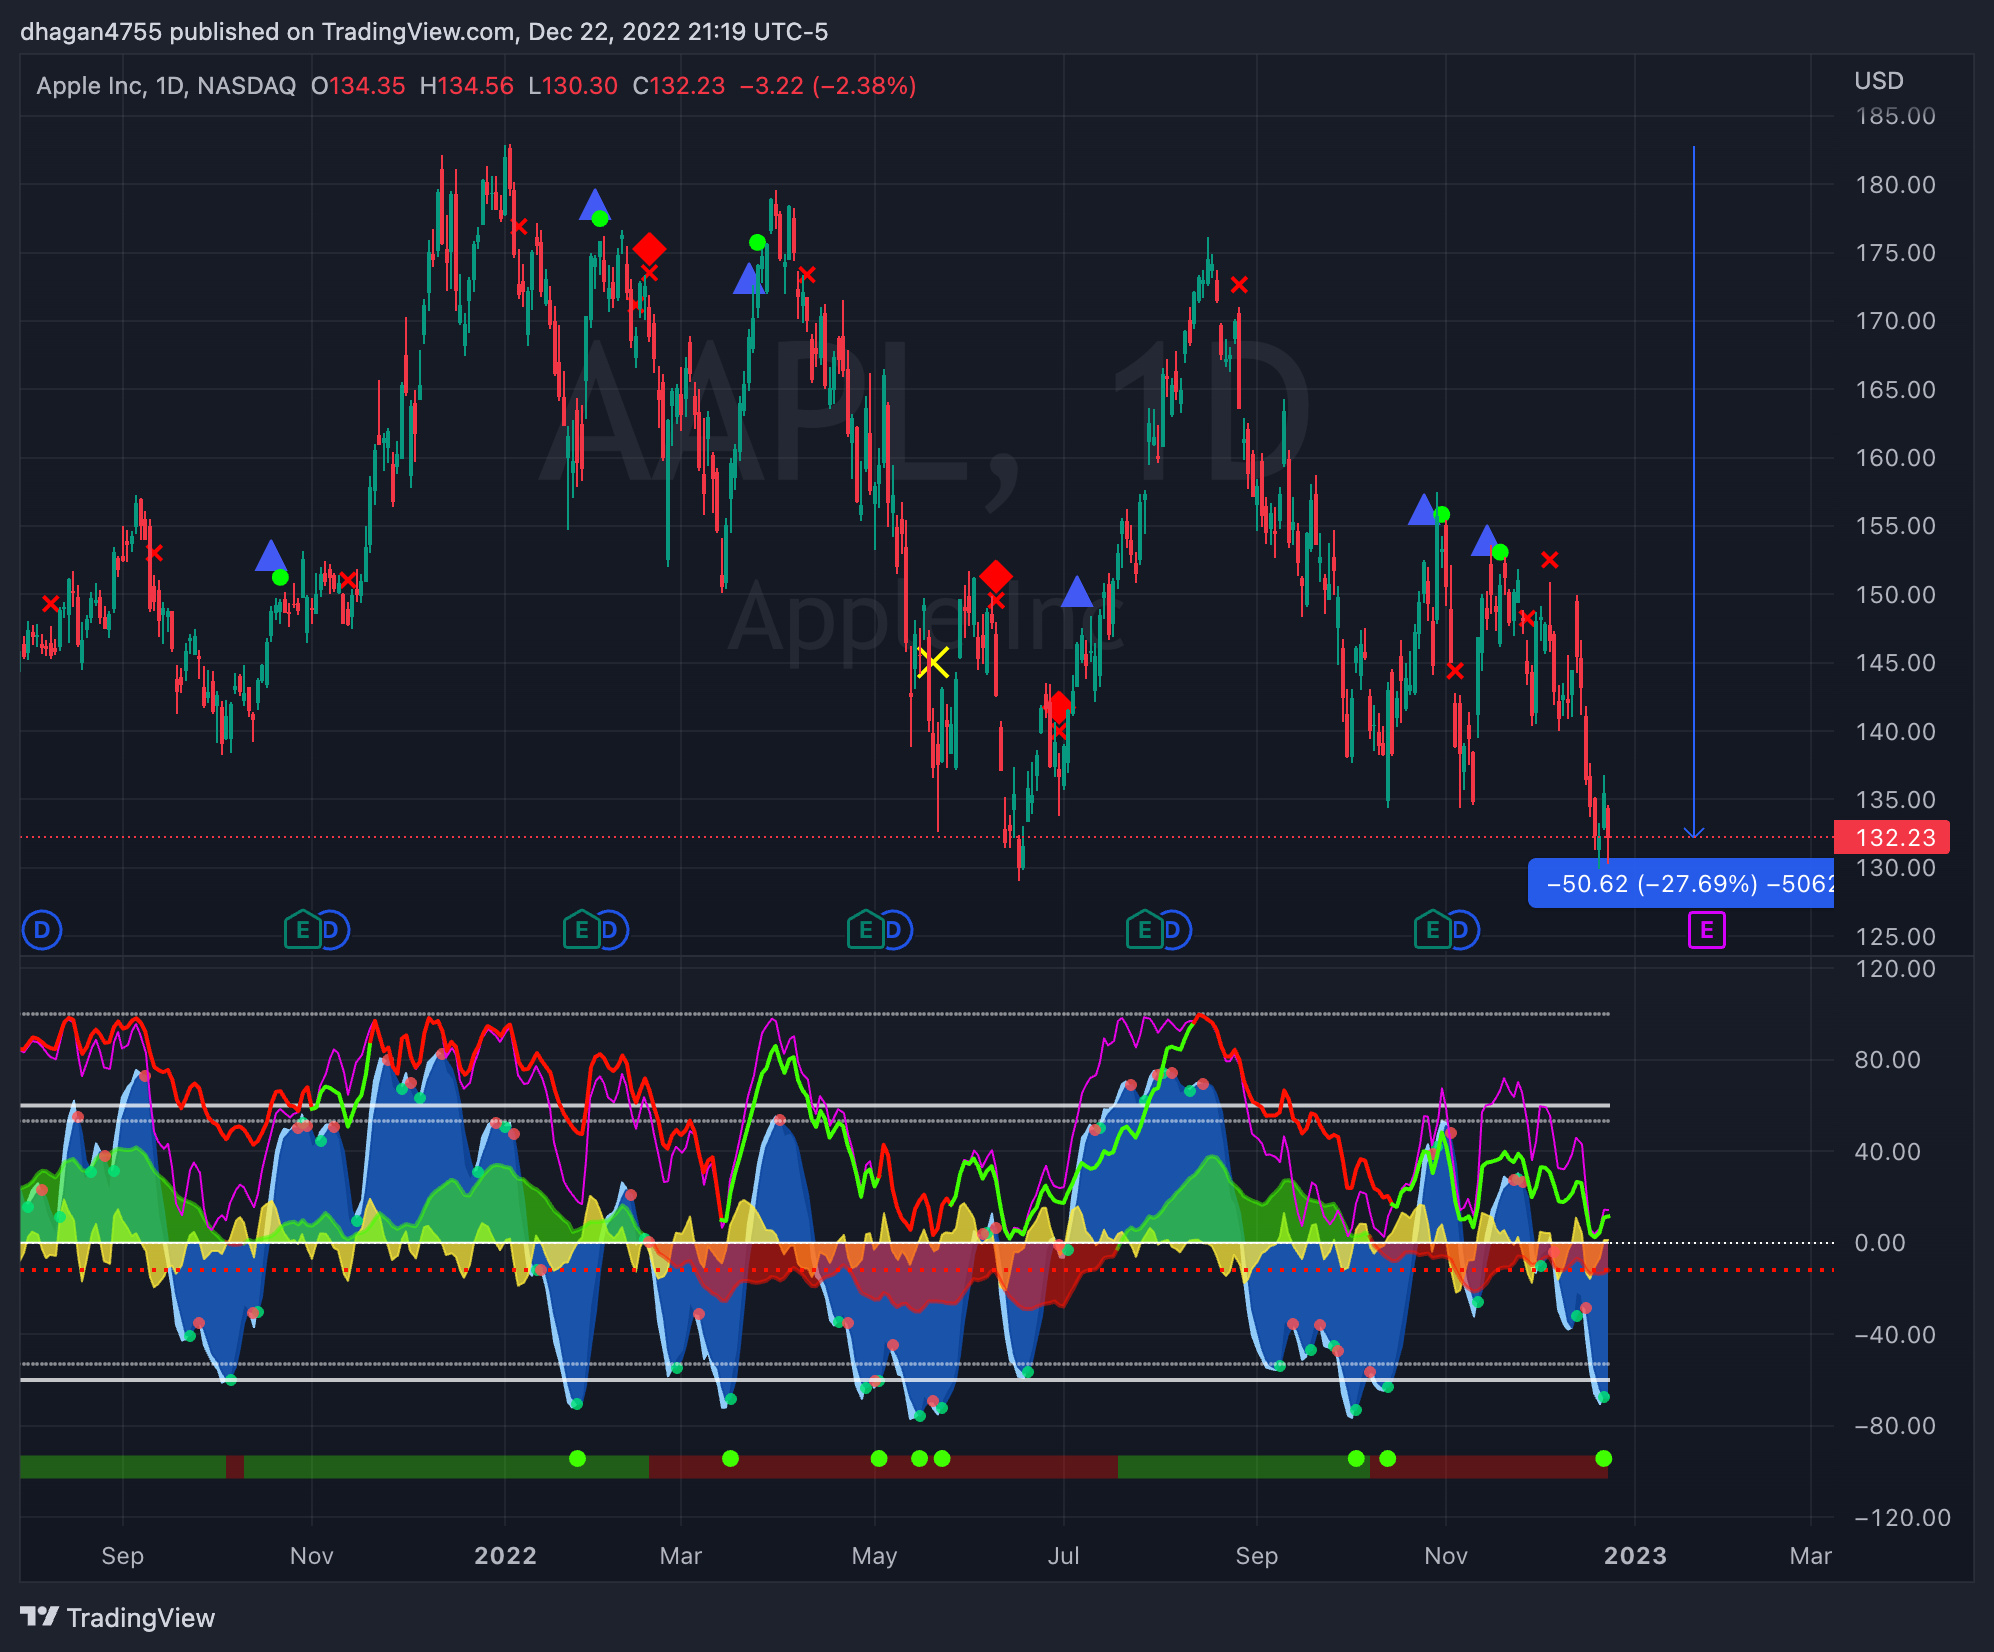Click the 2023 time axis label
Screen dimensions: 1994x1652
click(x=1635, y=1556)
